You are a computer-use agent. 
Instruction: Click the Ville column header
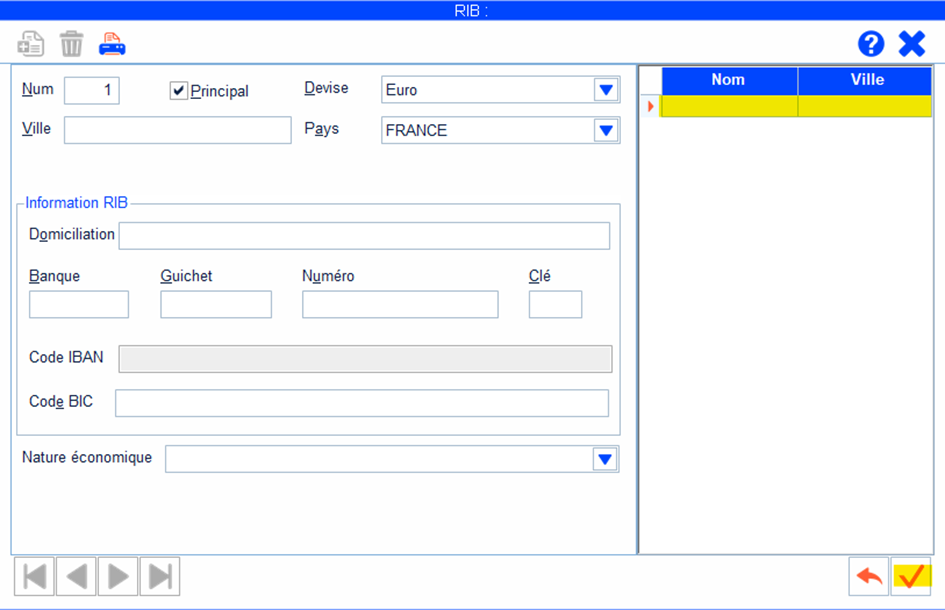pyautogui.click(x=866, y=80)
